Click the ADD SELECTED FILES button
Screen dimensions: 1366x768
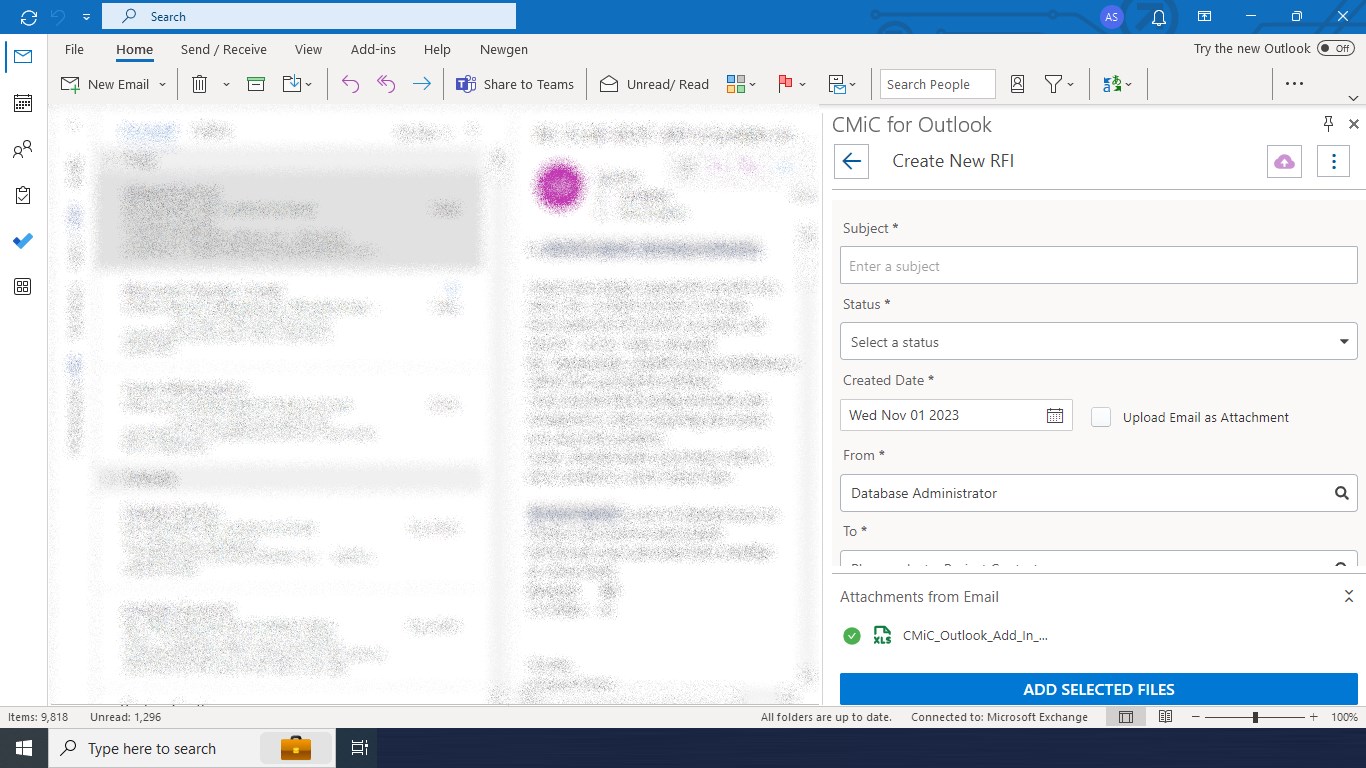pos(1098,689)
